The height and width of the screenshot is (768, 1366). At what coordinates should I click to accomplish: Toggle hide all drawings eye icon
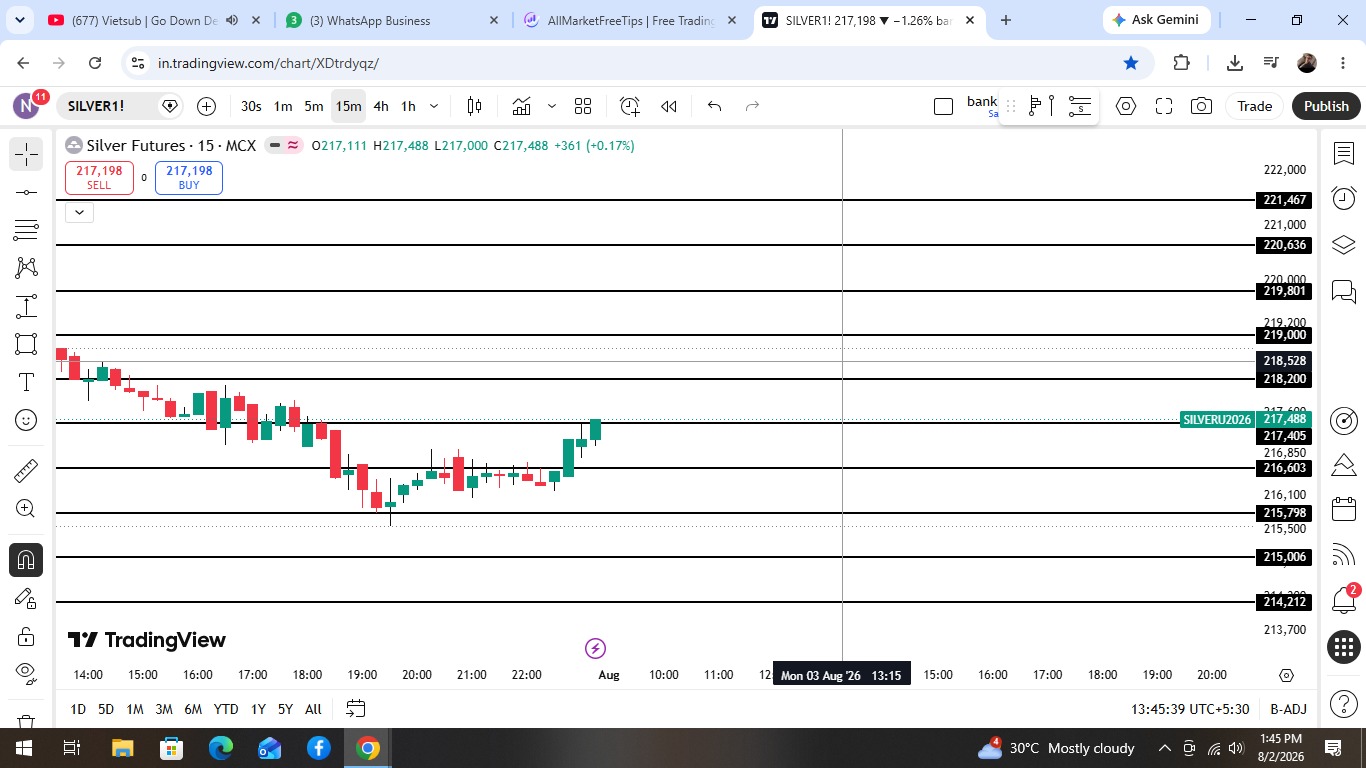(x=26, y=672)
